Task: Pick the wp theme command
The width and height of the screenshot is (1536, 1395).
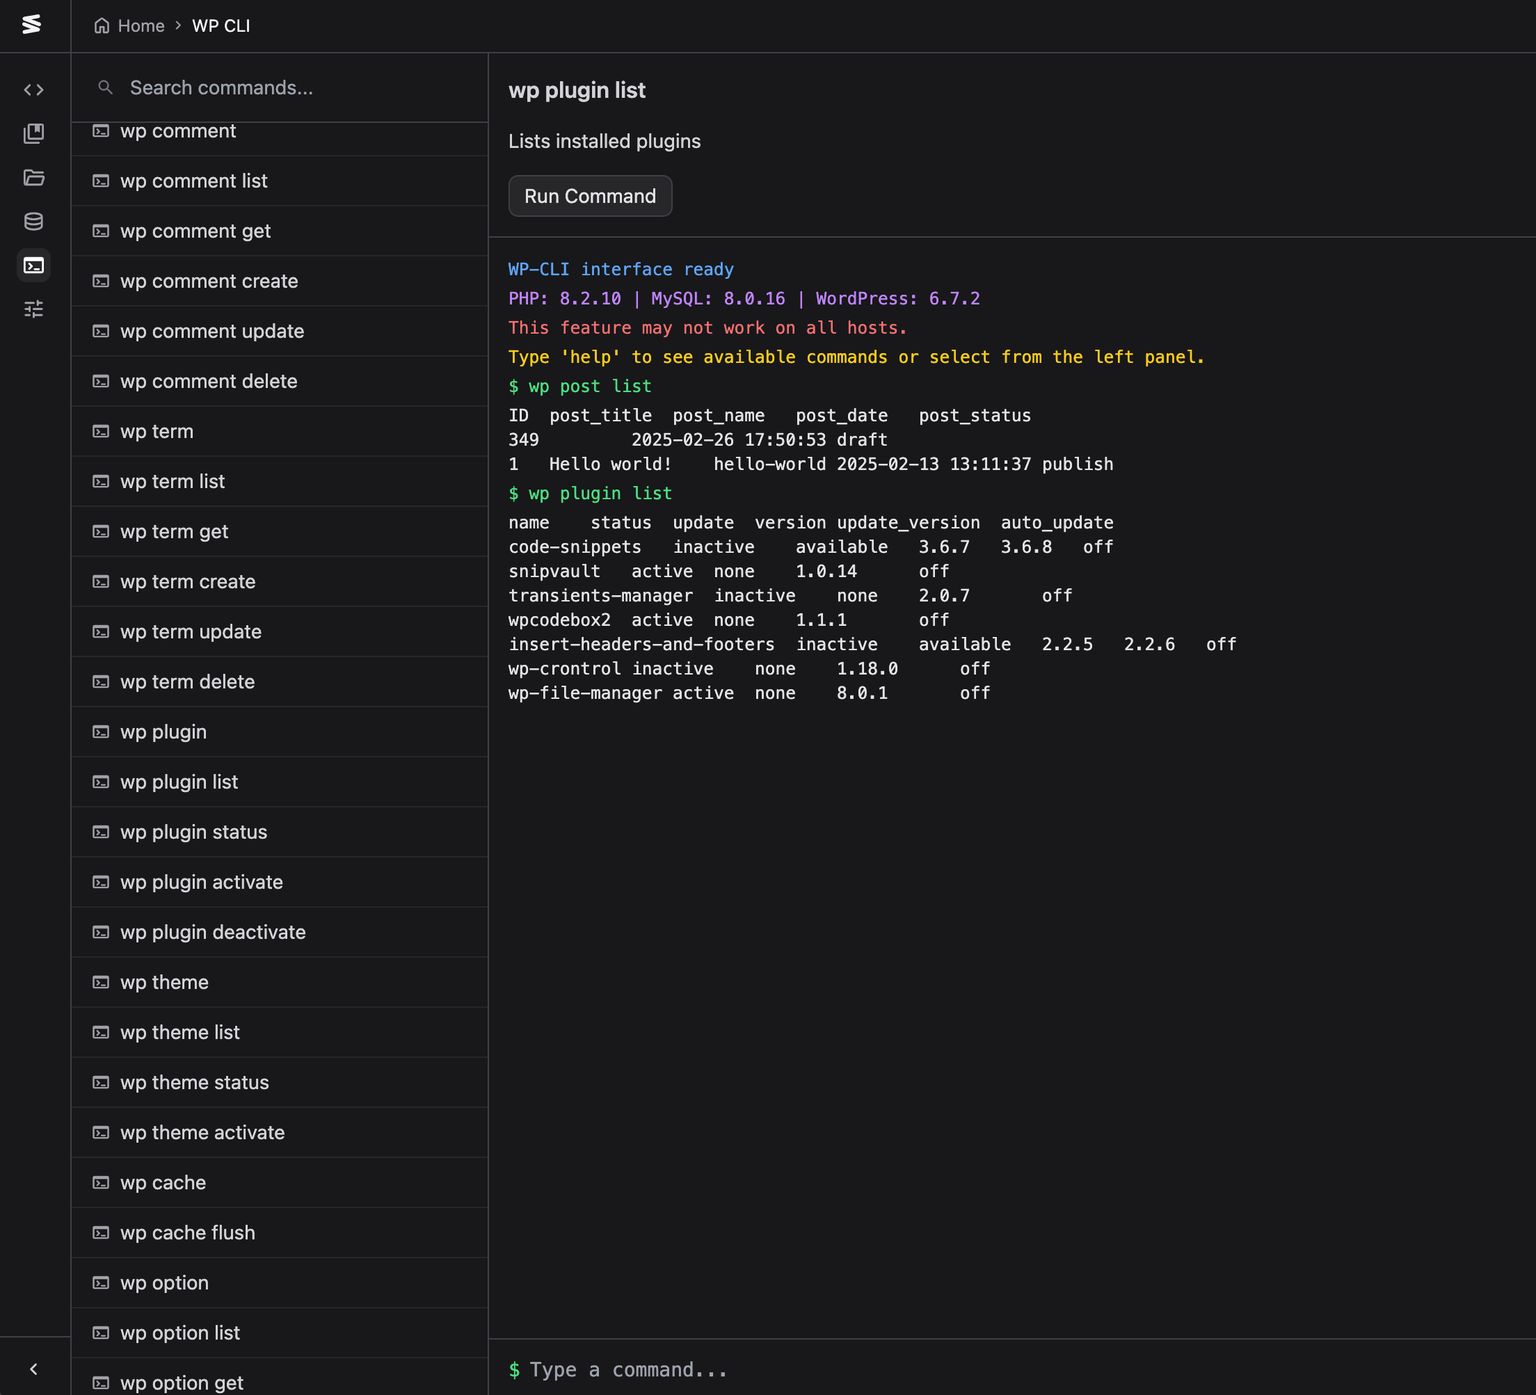Action: pos(280,982)
